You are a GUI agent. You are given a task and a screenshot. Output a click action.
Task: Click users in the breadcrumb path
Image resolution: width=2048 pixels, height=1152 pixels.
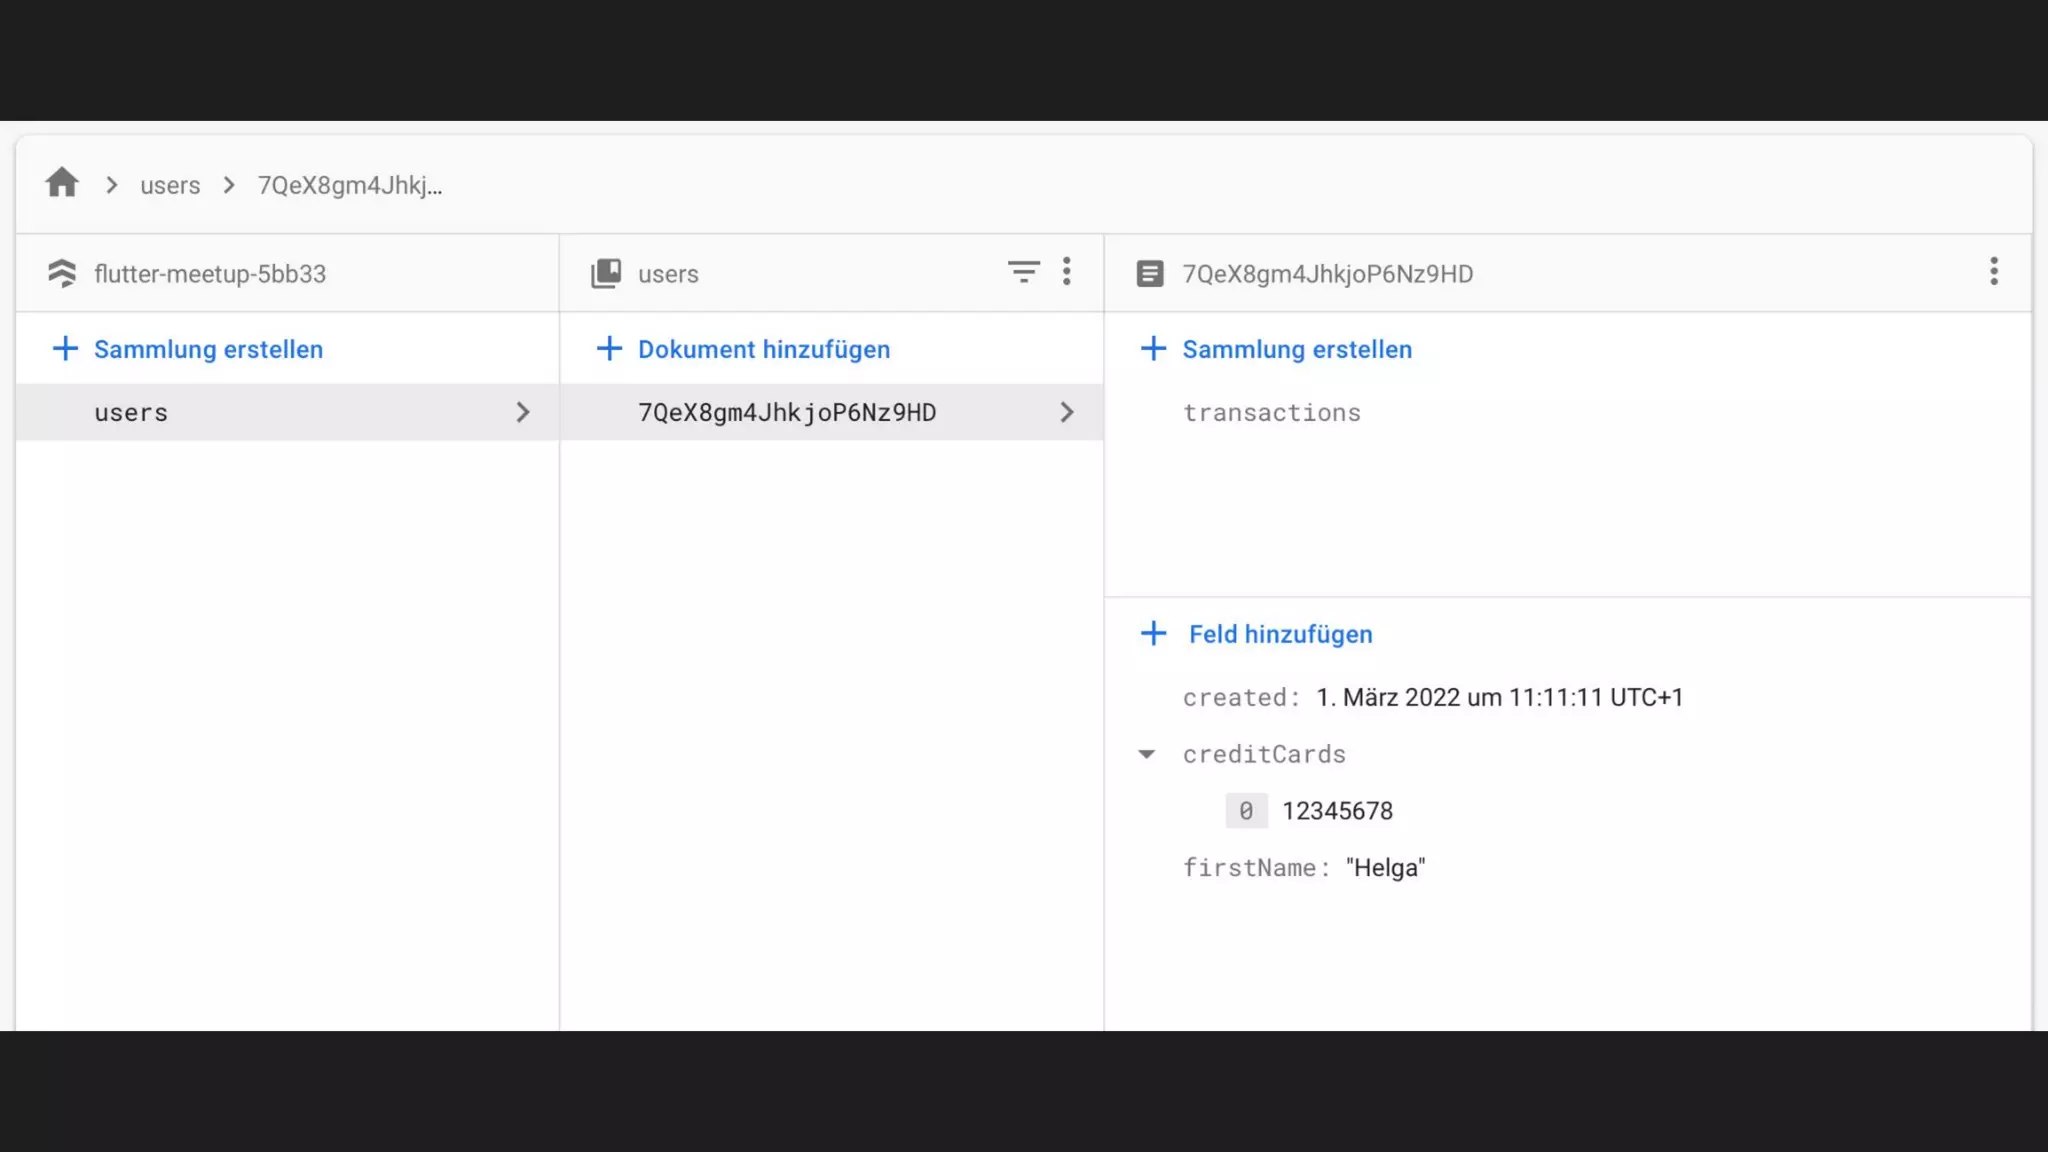(170, 185)
